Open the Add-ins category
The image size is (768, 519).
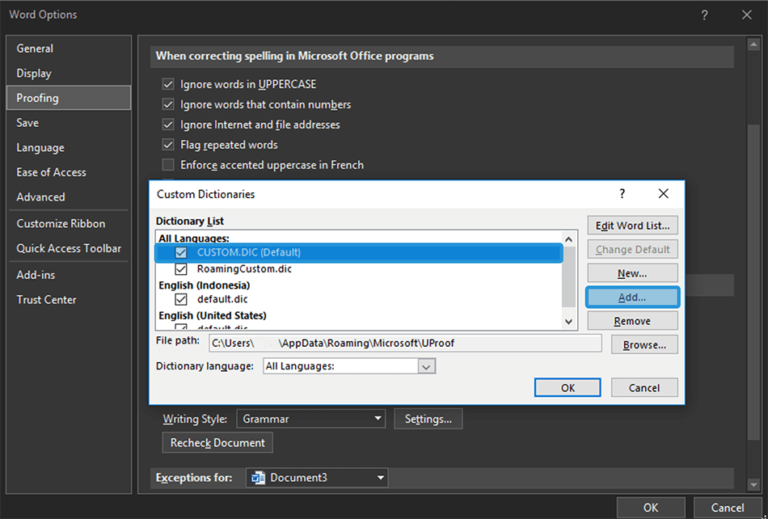(x=69, y=275)
